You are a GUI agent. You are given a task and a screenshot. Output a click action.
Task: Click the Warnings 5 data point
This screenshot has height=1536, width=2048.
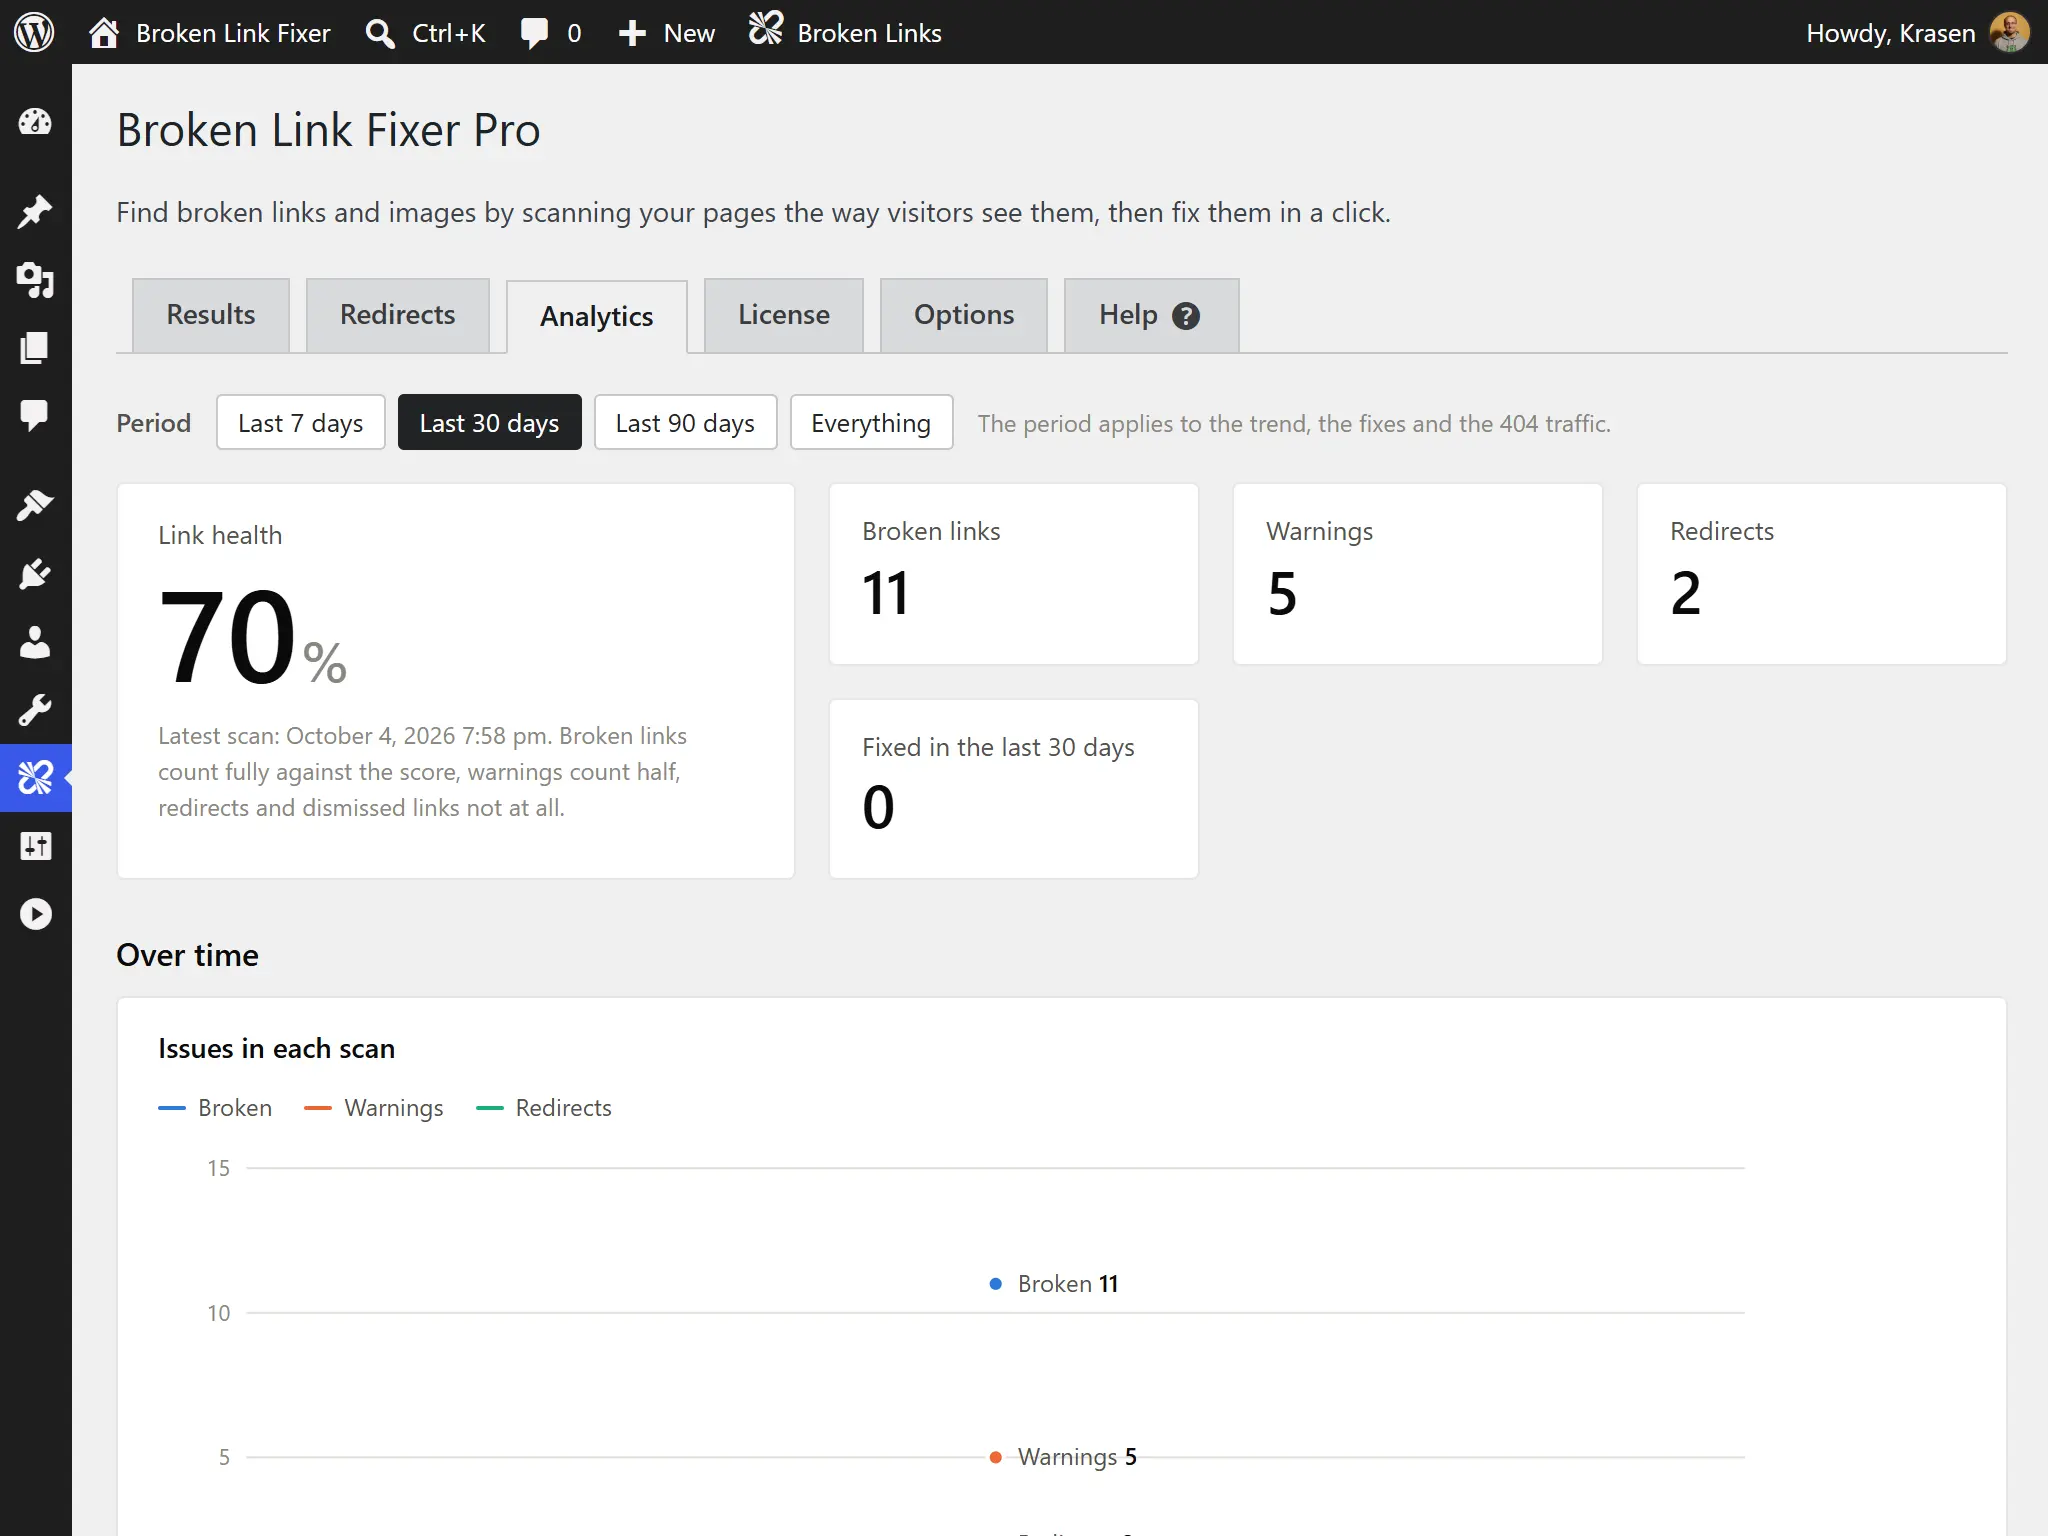996,1457
